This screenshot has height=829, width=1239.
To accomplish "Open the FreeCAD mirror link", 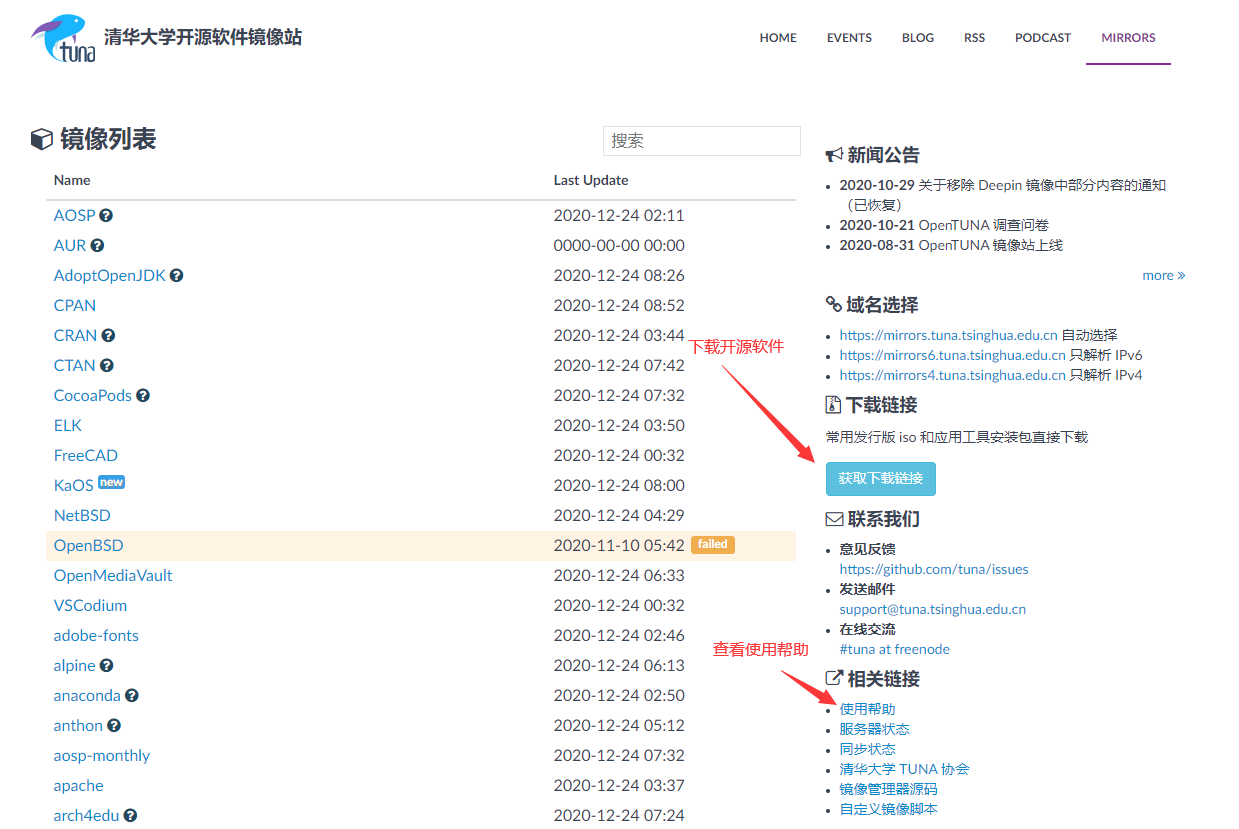I will click(x=86, y=455).
